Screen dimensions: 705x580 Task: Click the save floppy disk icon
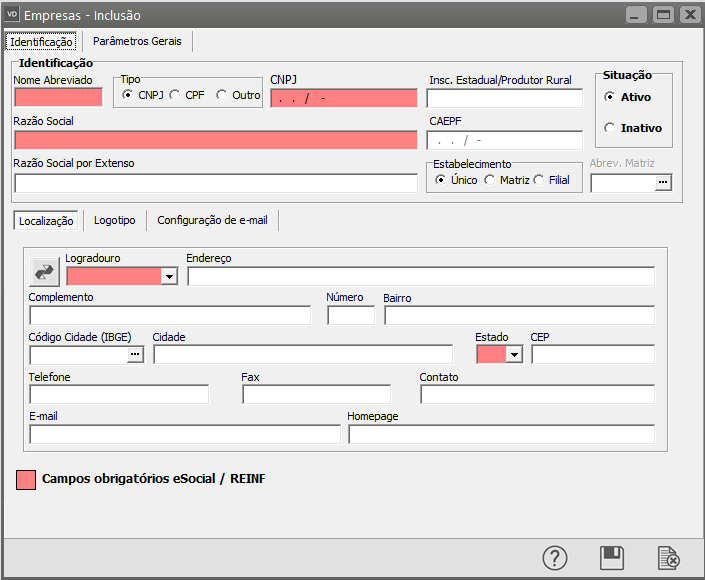pyautogui.click(x=611, y=558)
